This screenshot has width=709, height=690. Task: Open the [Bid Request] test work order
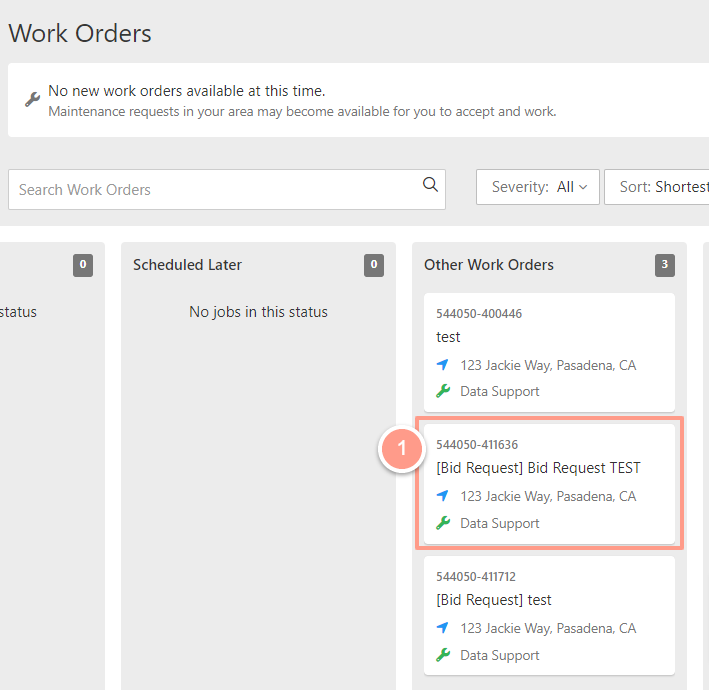[549, 615]
